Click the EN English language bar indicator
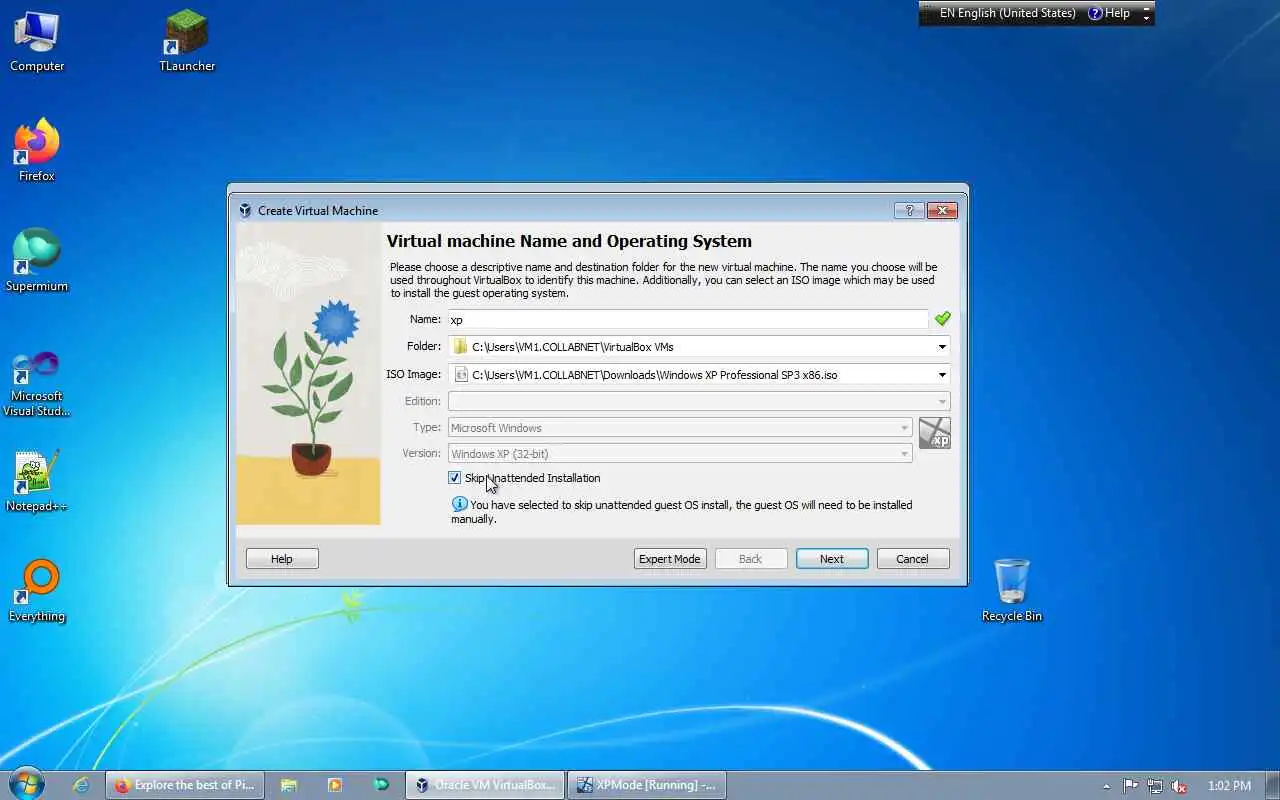The image size is (1280, 800). point(1008,13)
